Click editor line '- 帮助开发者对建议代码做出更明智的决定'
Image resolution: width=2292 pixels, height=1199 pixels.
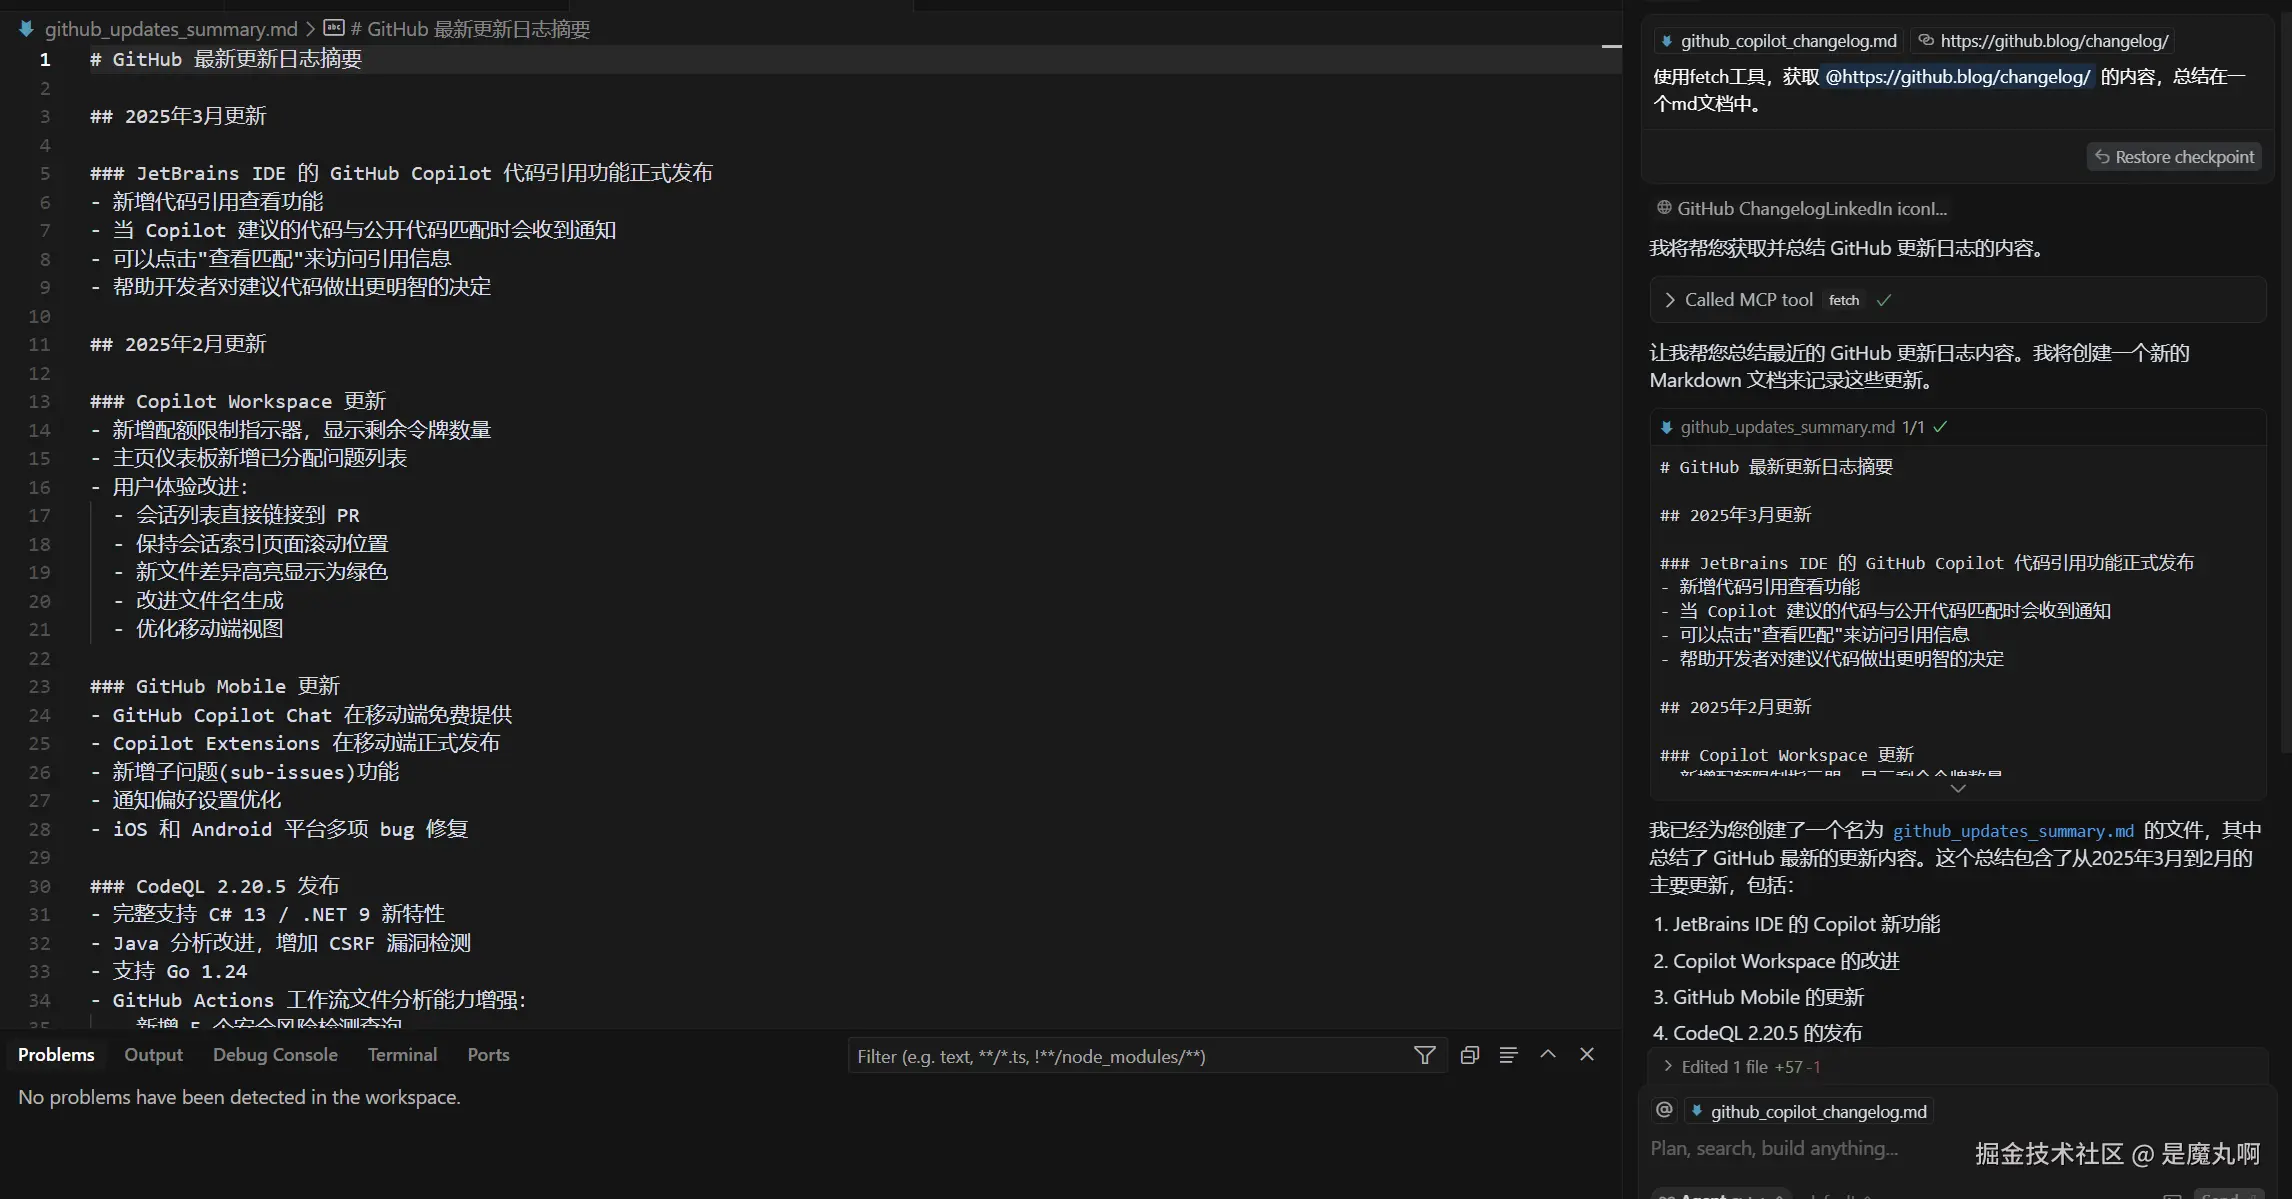click(291, 287)
